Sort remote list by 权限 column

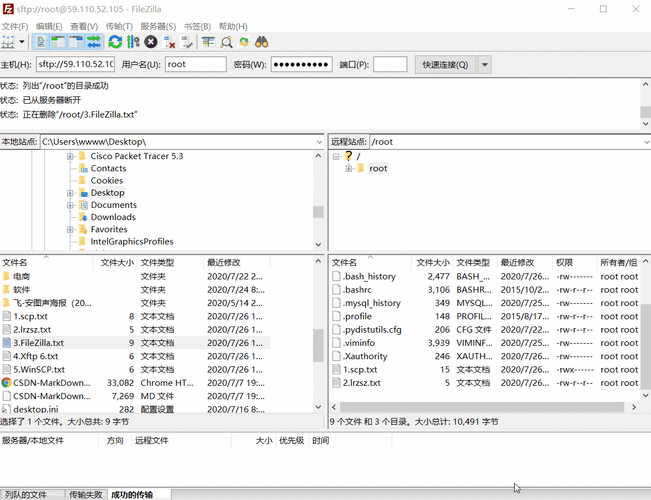point(575,262)
